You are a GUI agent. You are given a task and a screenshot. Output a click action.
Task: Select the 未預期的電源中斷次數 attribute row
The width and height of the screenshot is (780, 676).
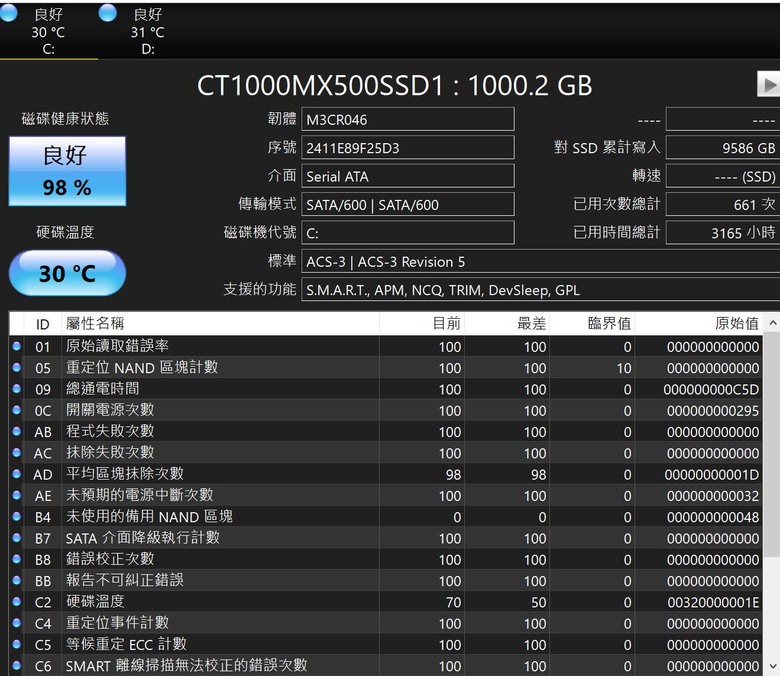click(x=386, y=495)
